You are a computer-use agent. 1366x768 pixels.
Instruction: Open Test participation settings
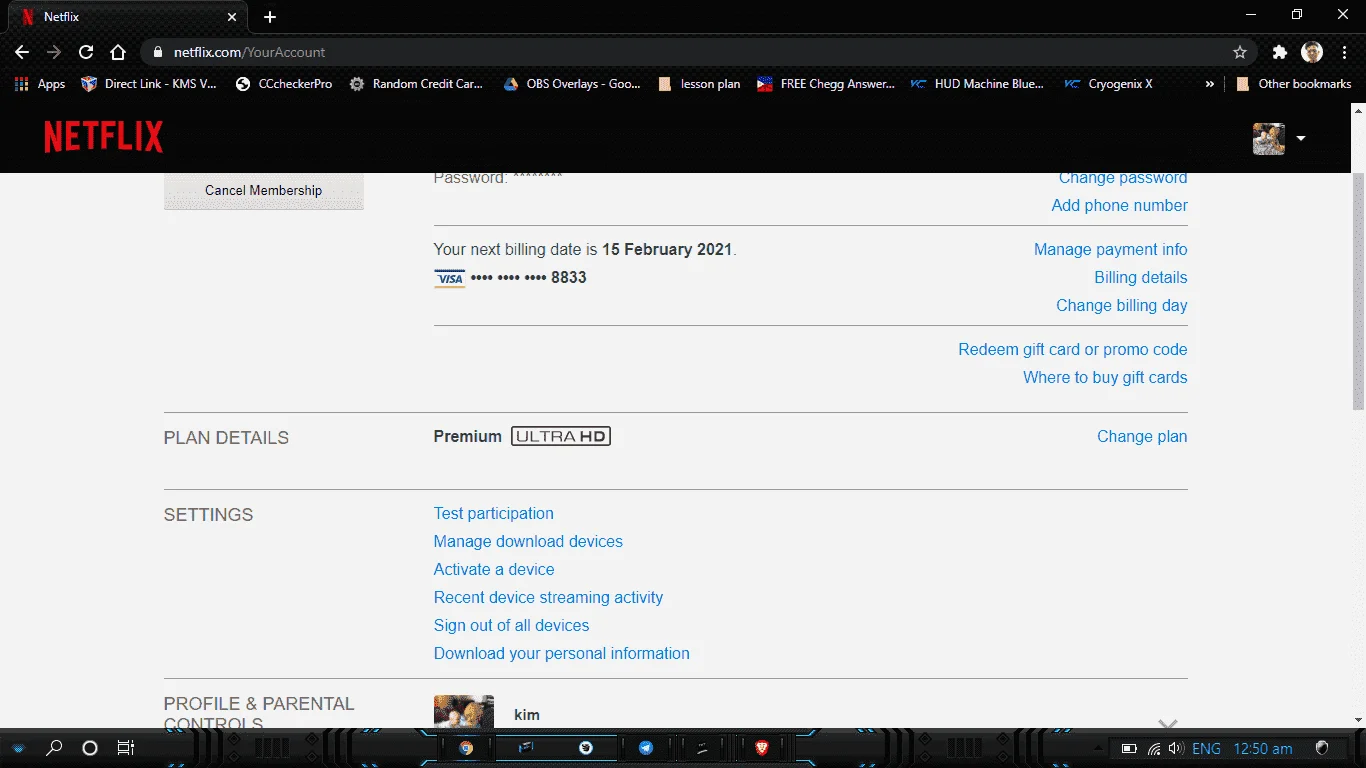point(493,513)
